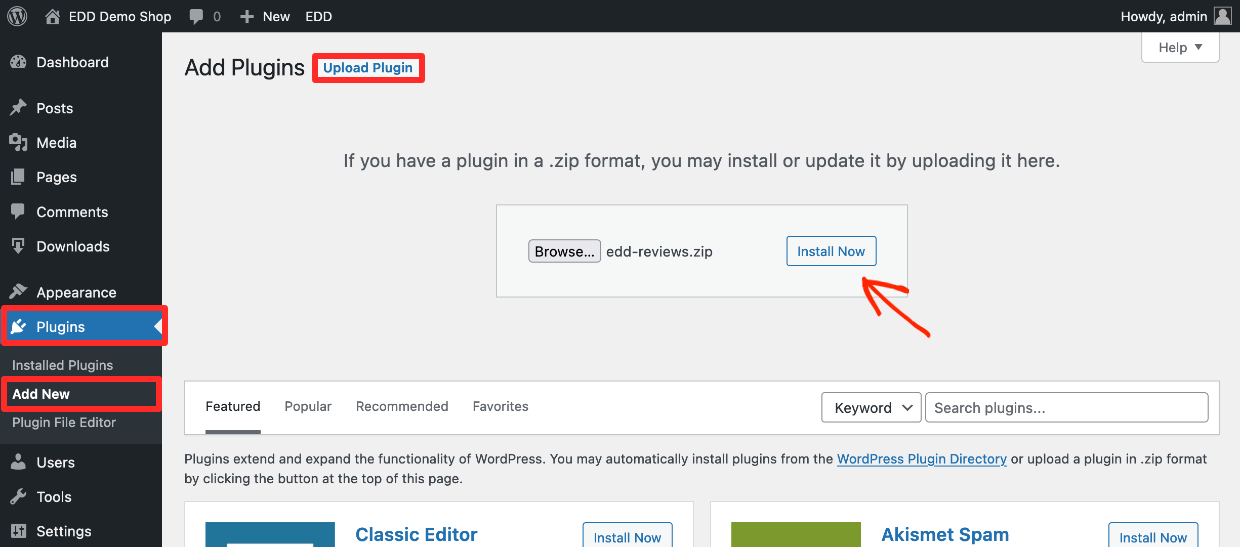Click the Downloads icon in sidebar
Viewport: 1240px width, 547px height.
click(x=18, y=246)
